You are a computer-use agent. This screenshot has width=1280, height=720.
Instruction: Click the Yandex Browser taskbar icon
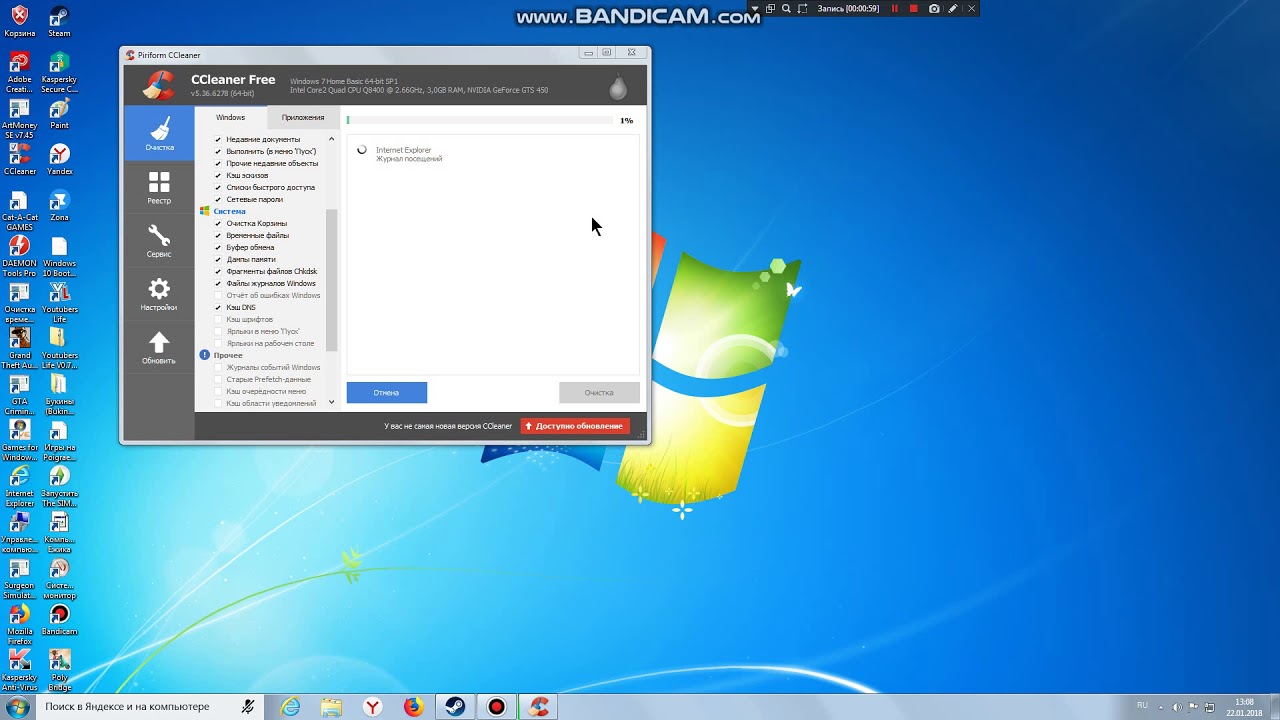point(372,707)
